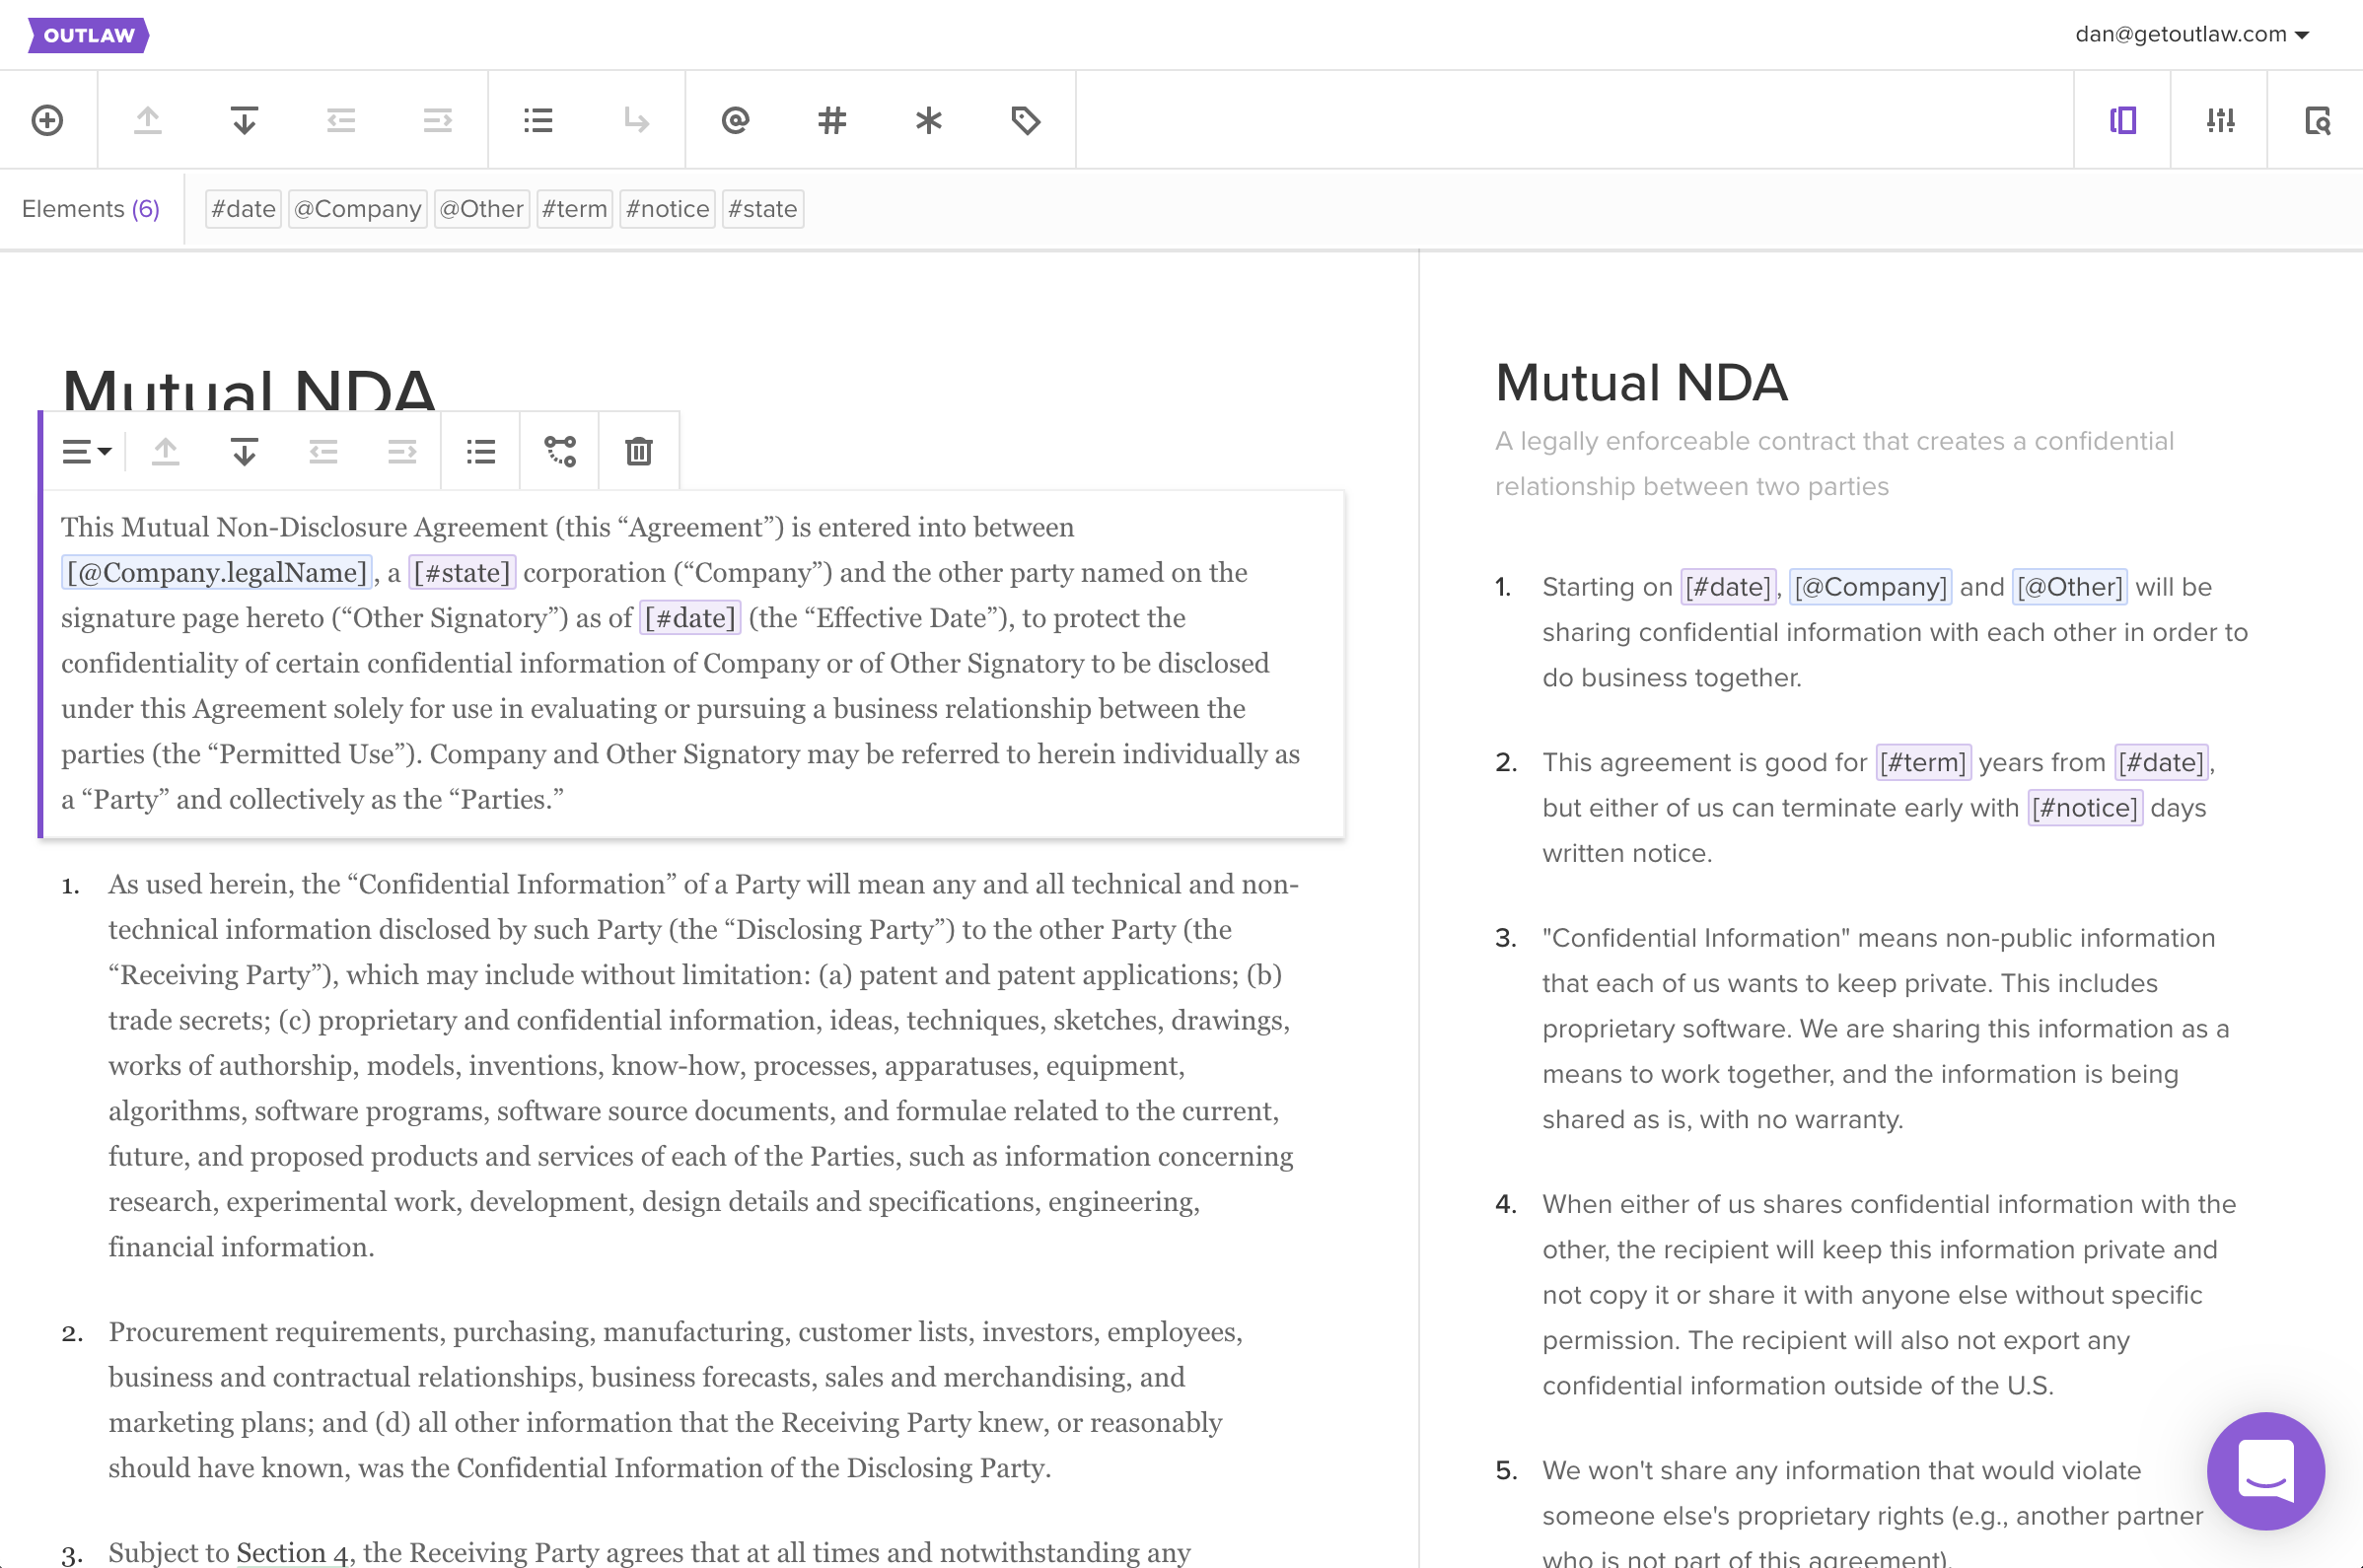Click the tag icon

(x=1025, y=121)
